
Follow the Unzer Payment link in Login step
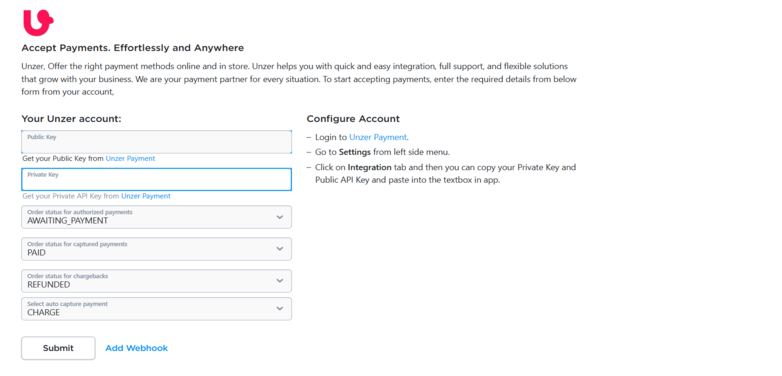point(378,137)
